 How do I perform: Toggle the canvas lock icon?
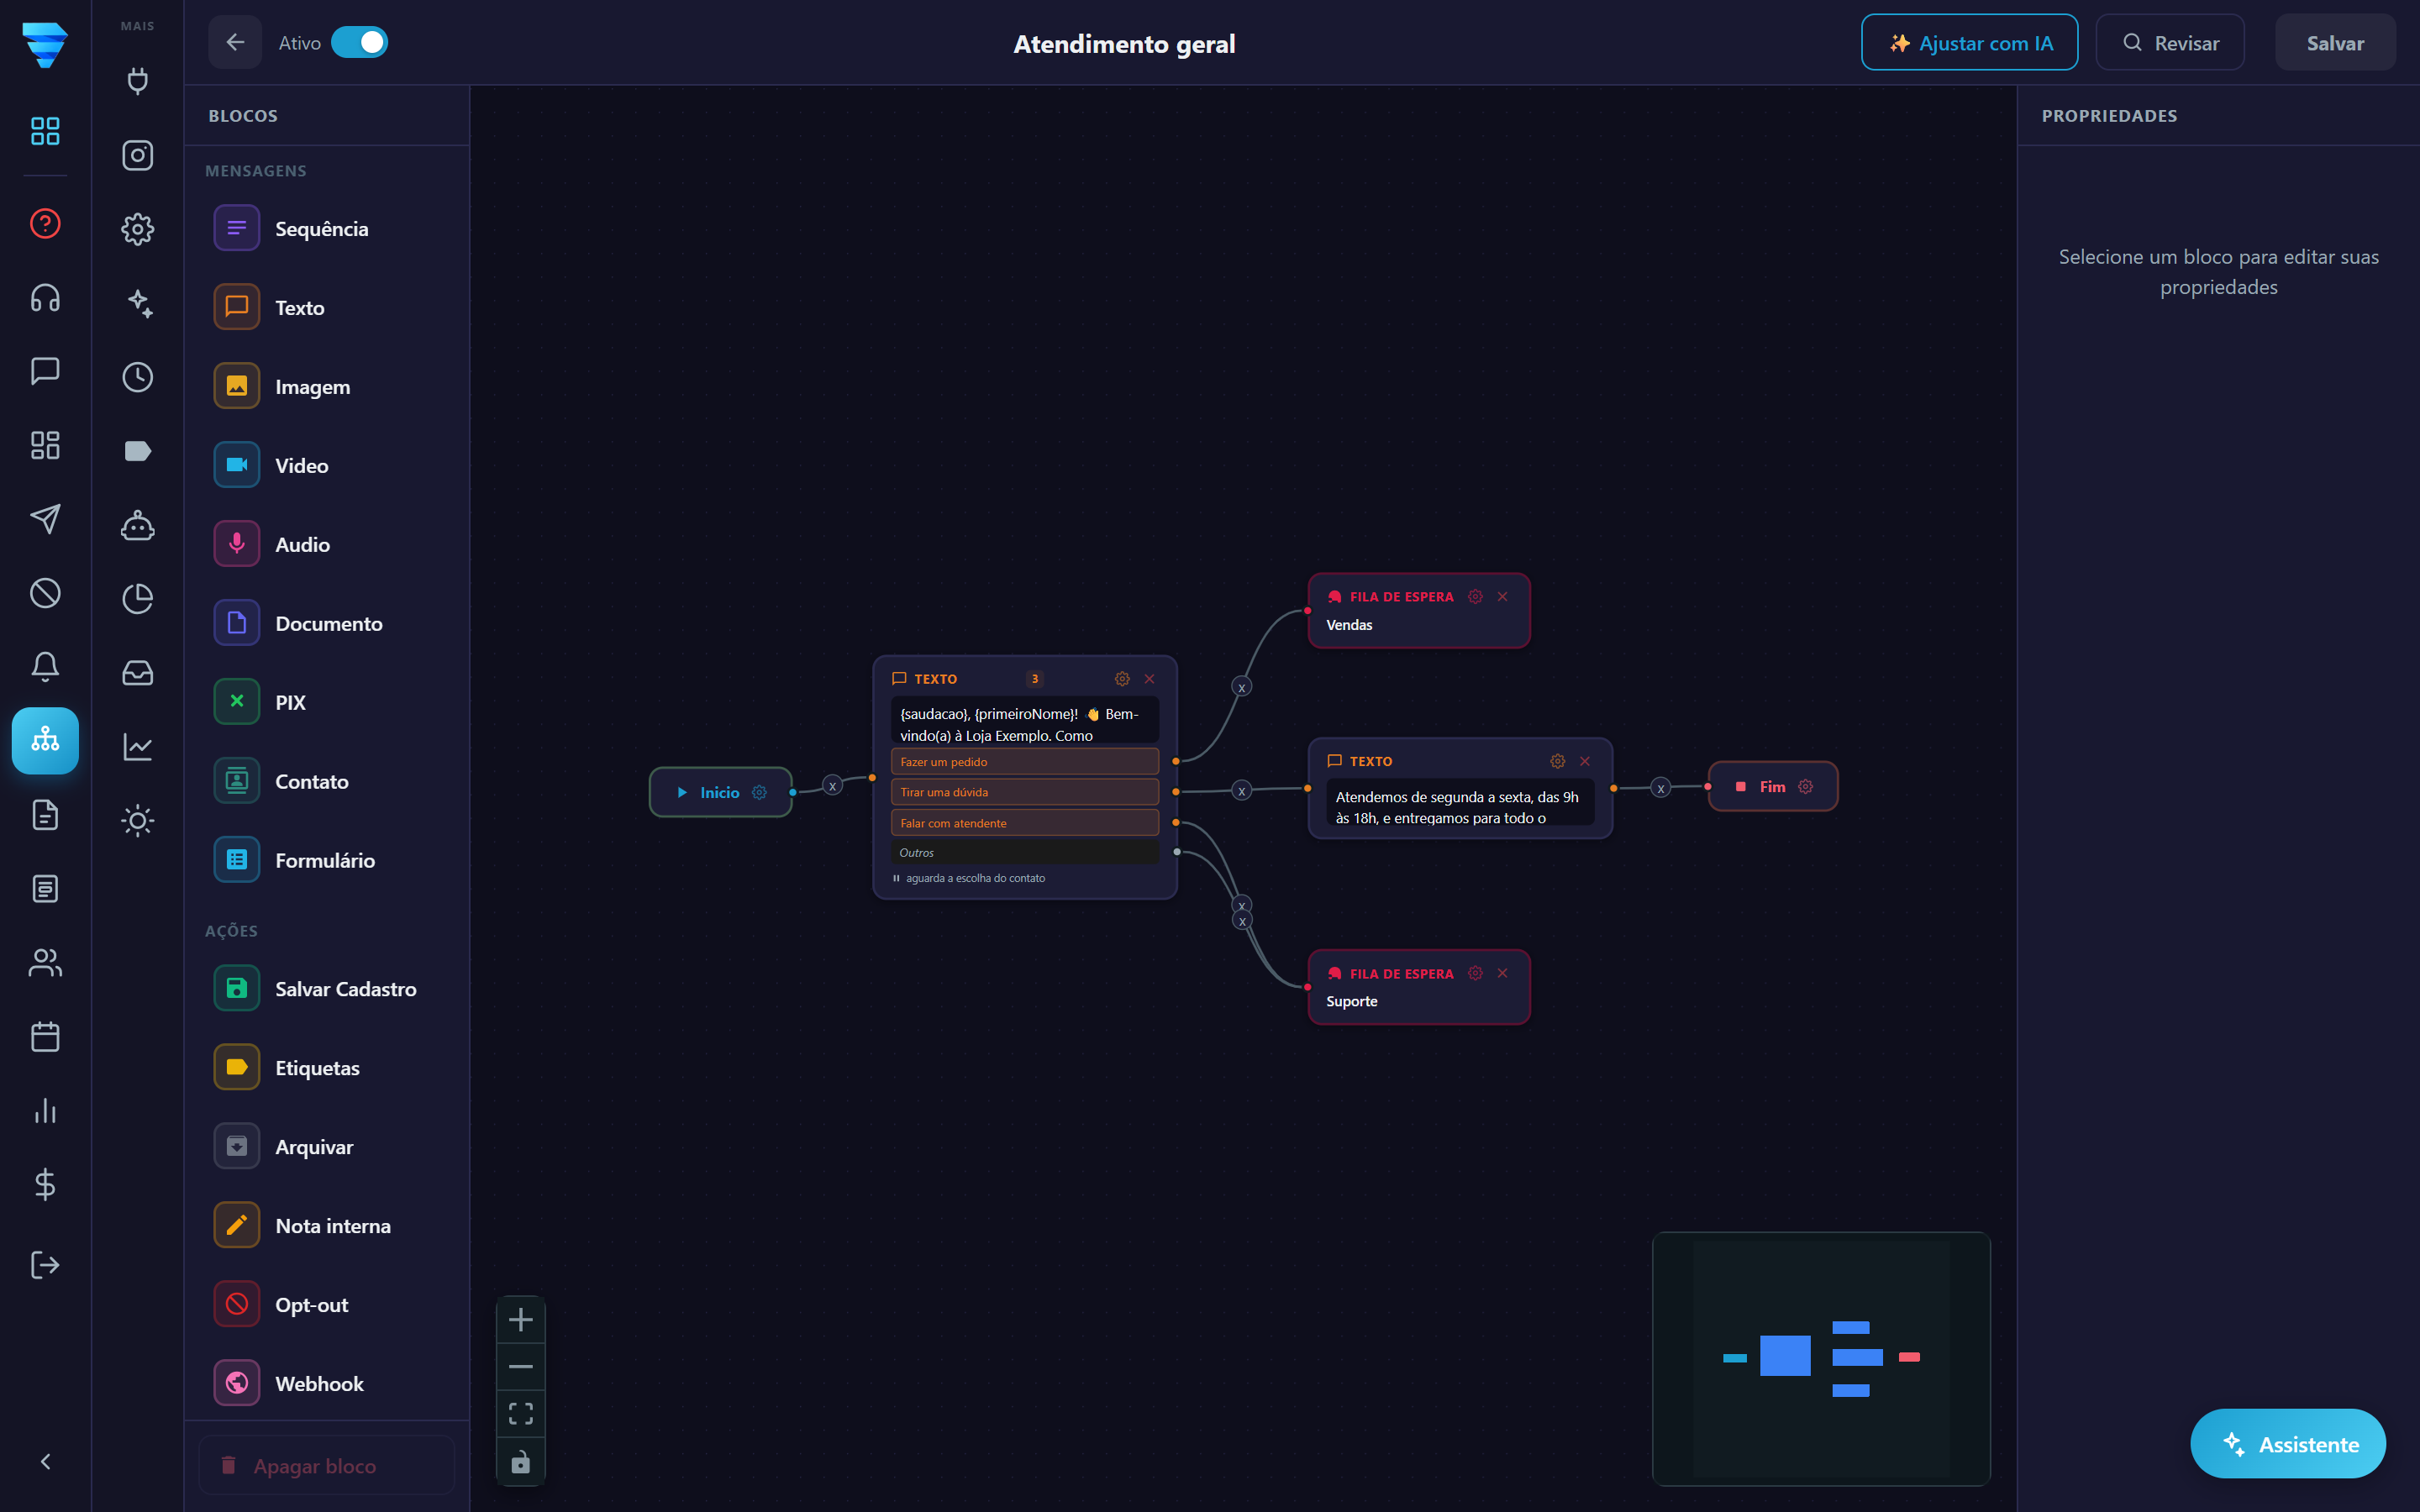tap(520, 1461)
